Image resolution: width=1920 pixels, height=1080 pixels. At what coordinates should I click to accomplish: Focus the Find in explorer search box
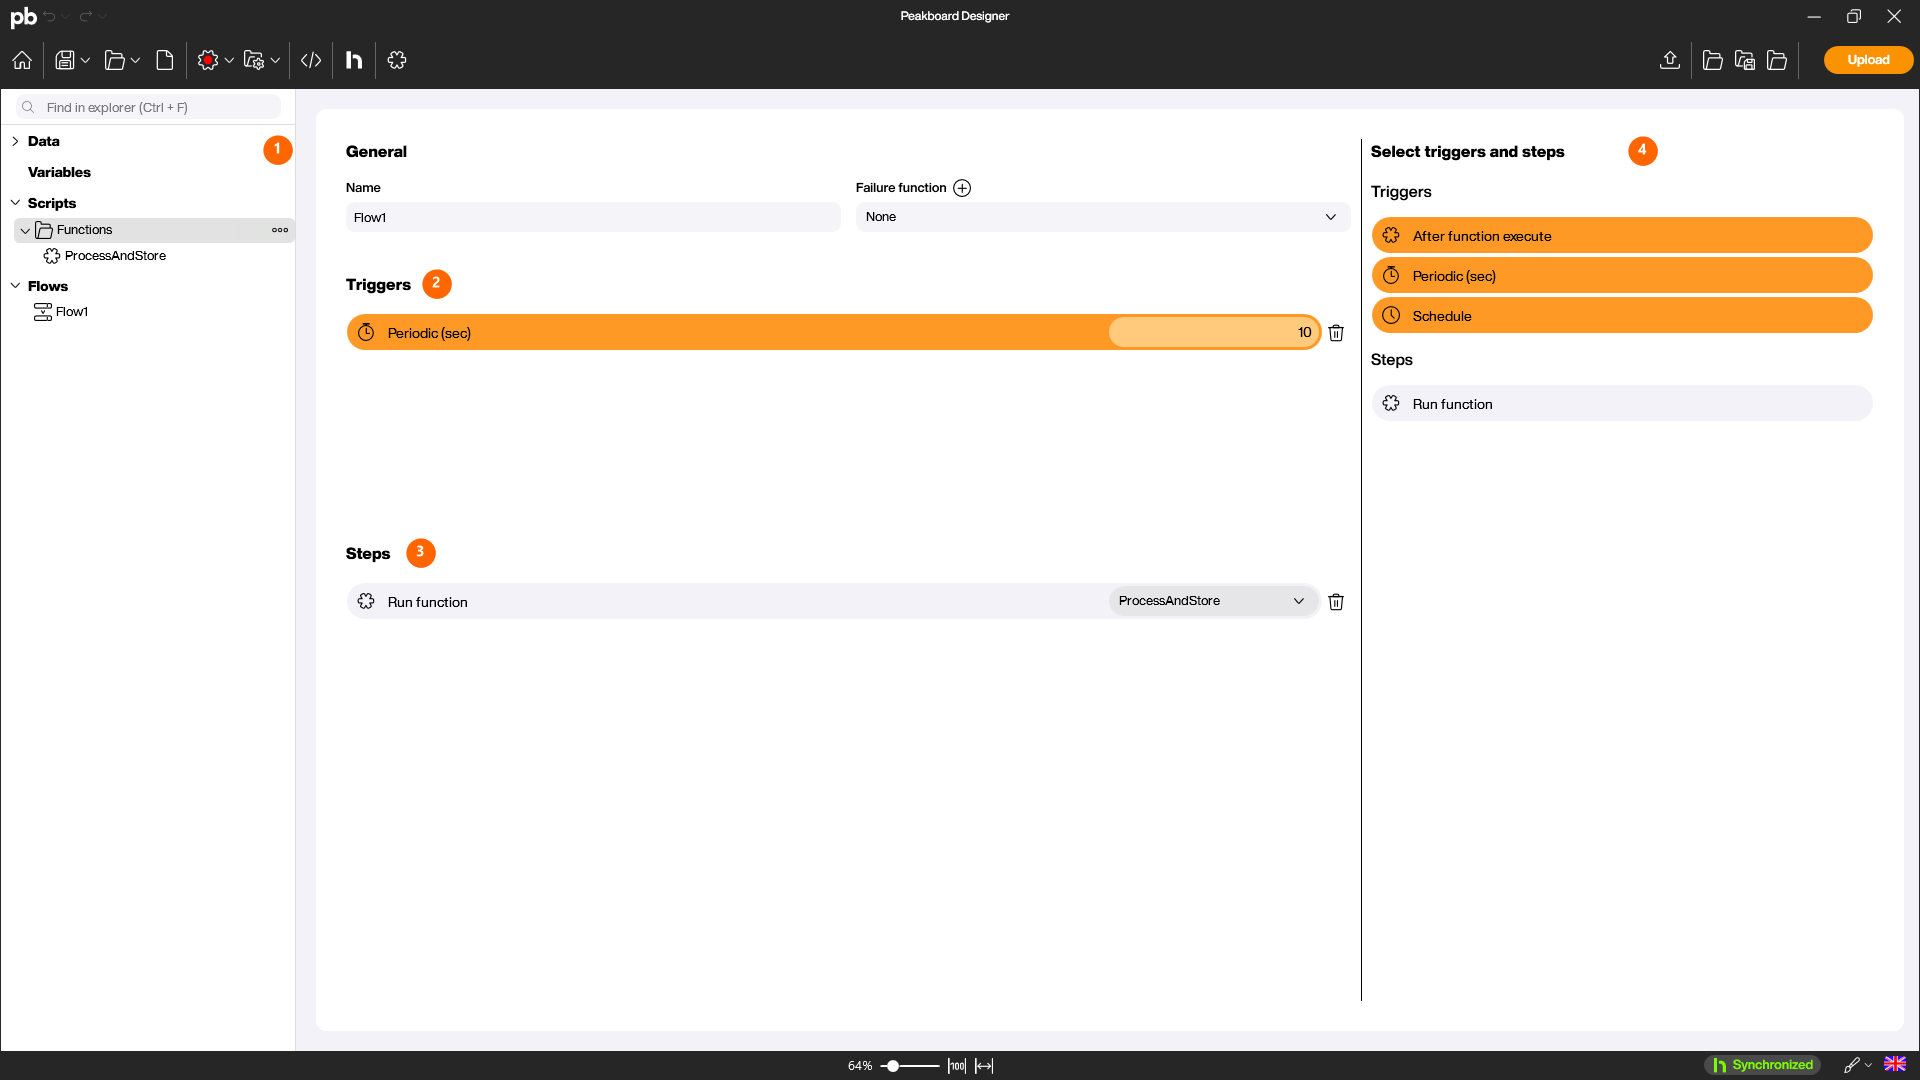coord(148,107)
